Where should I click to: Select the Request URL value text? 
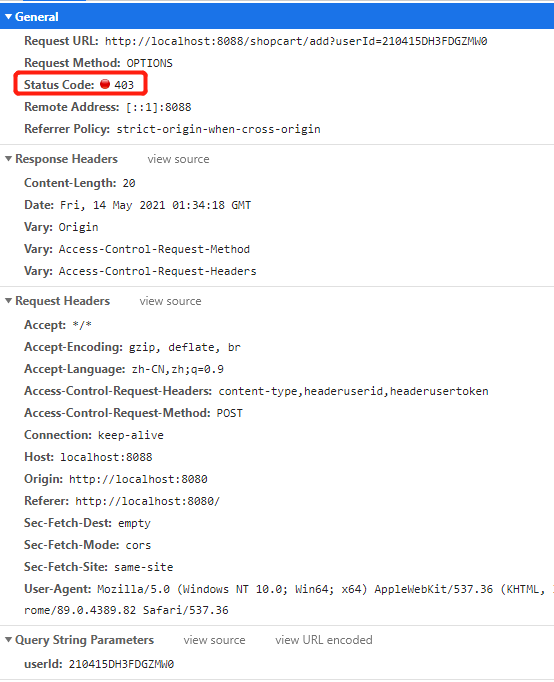tap(296, 41)
